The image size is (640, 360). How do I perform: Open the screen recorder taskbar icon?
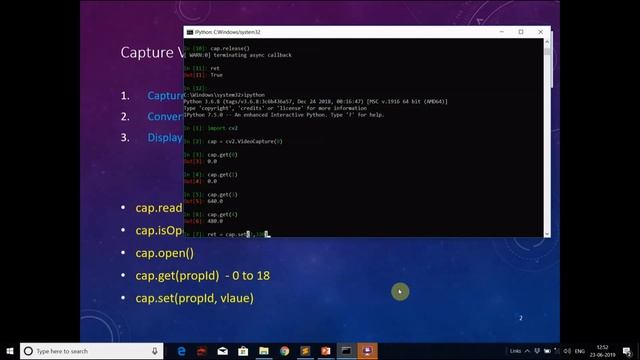coord(367,351)
